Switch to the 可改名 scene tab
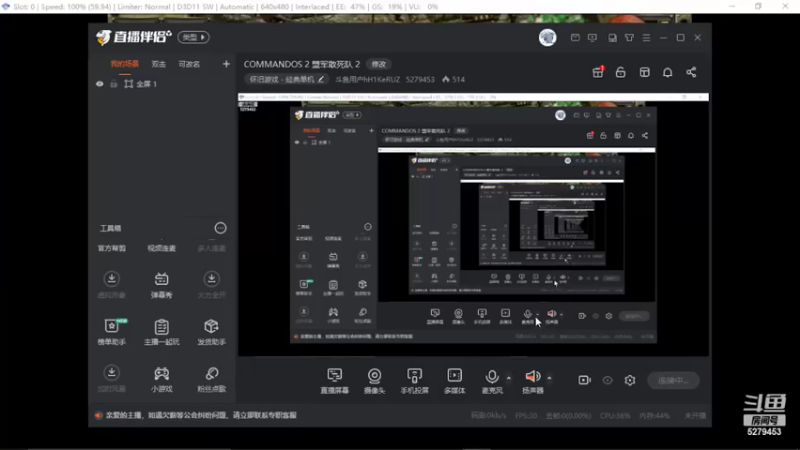 click(189, 64)
